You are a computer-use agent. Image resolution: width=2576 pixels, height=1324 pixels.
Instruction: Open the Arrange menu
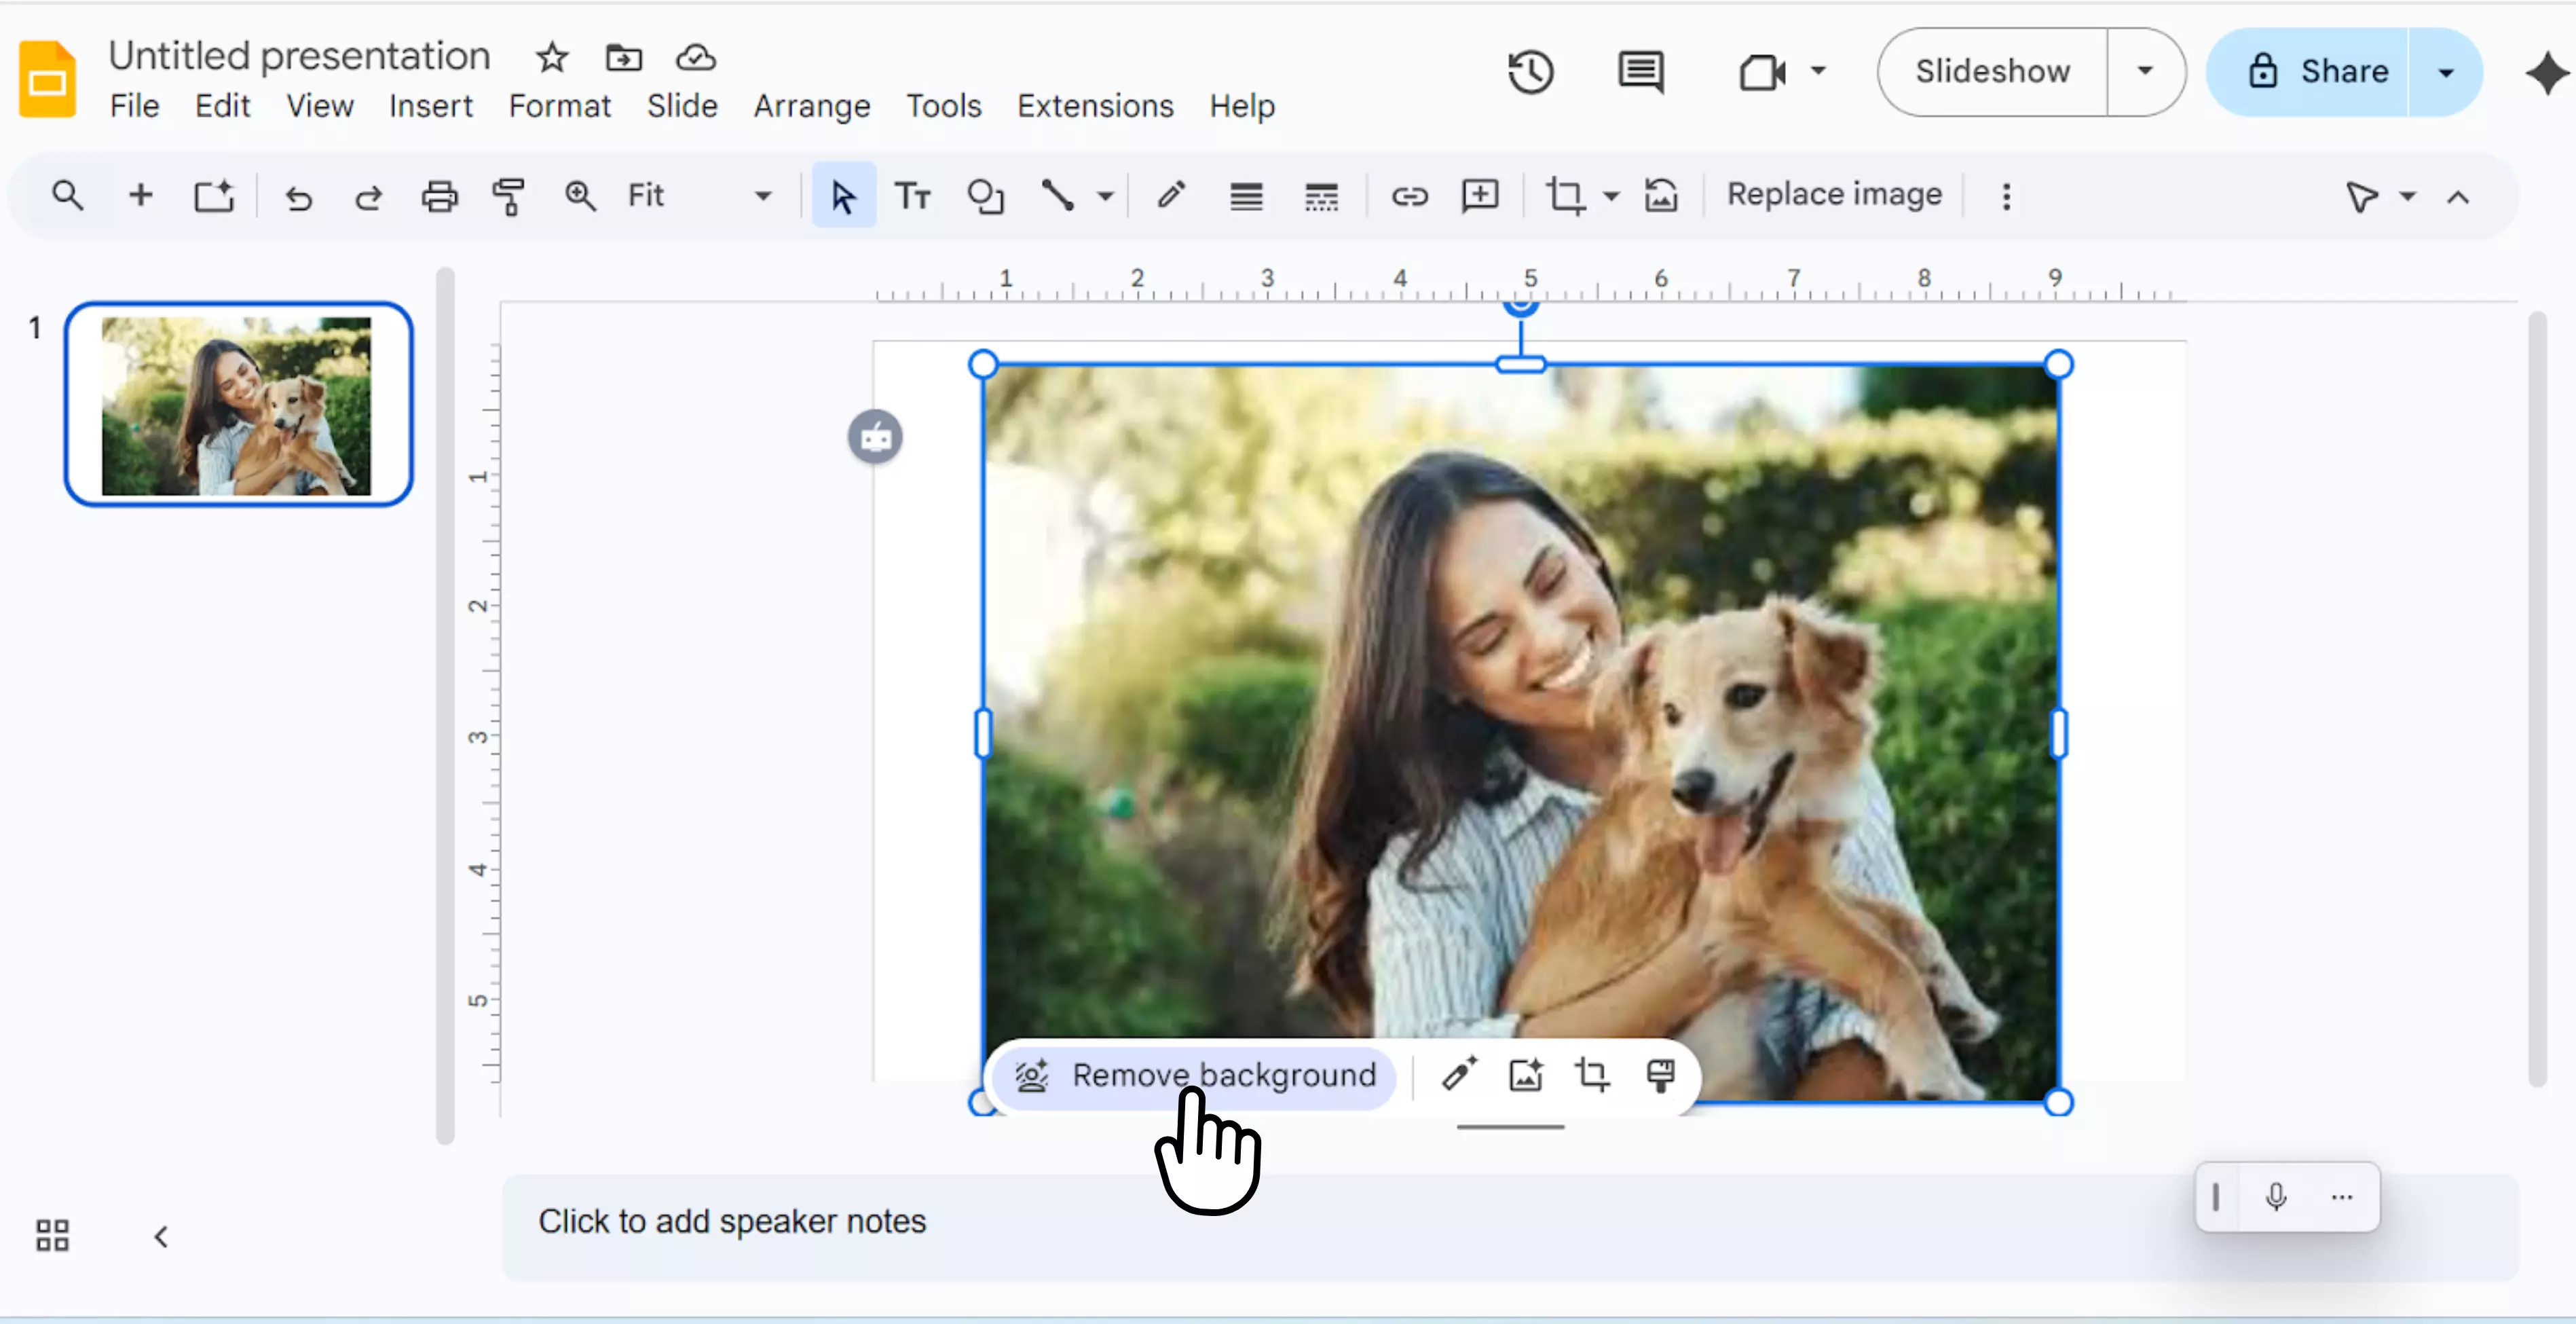tap(811, 106)
